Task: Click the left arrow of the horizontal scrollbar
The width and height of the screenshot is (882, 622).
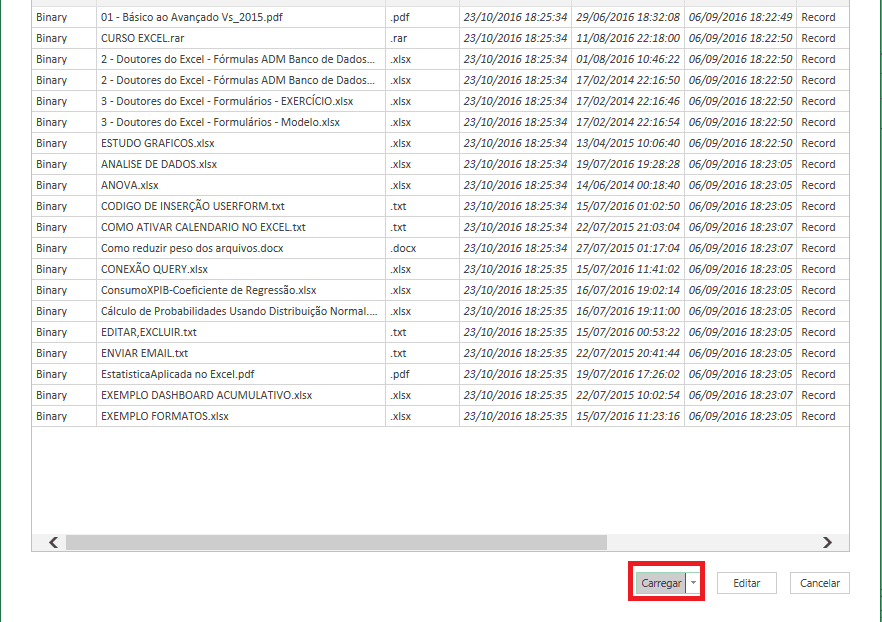Action: 53,542
